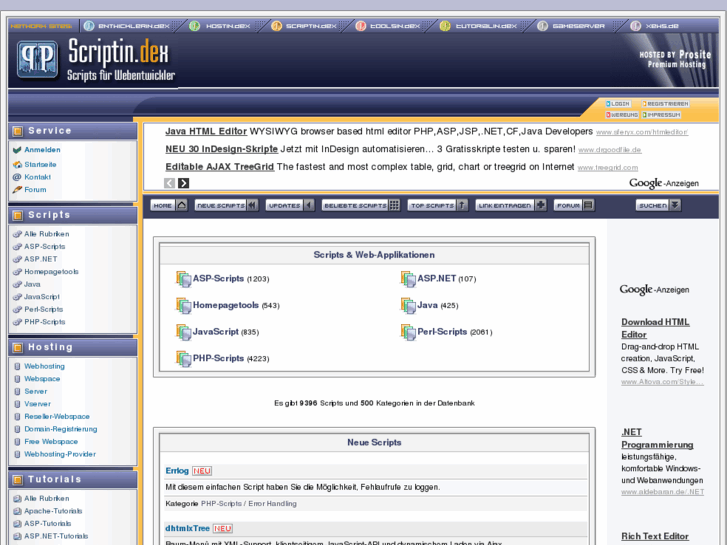Viewport: 727px width, 545px height.
Task: Open Perl-Scripts in the Scripts sidebar
Action: pyautogui.click(x=44, y=309)
